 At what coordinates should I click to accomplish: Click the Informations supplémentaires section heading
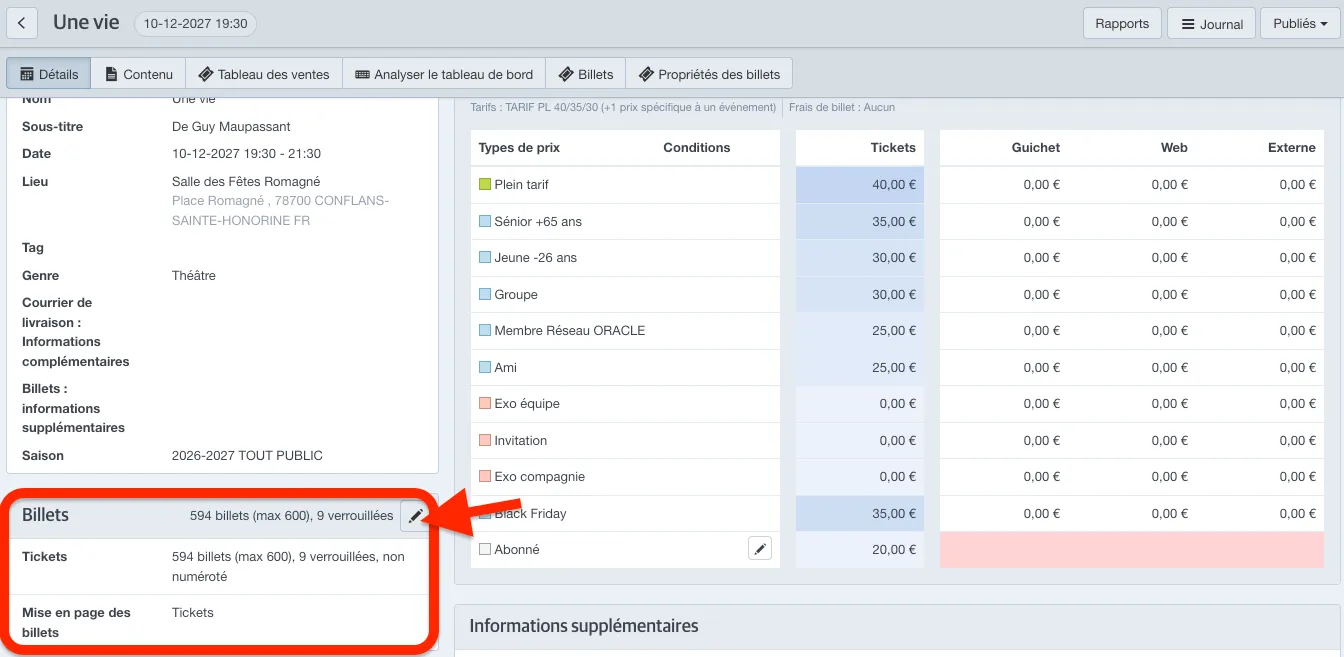tap(584, 626)
